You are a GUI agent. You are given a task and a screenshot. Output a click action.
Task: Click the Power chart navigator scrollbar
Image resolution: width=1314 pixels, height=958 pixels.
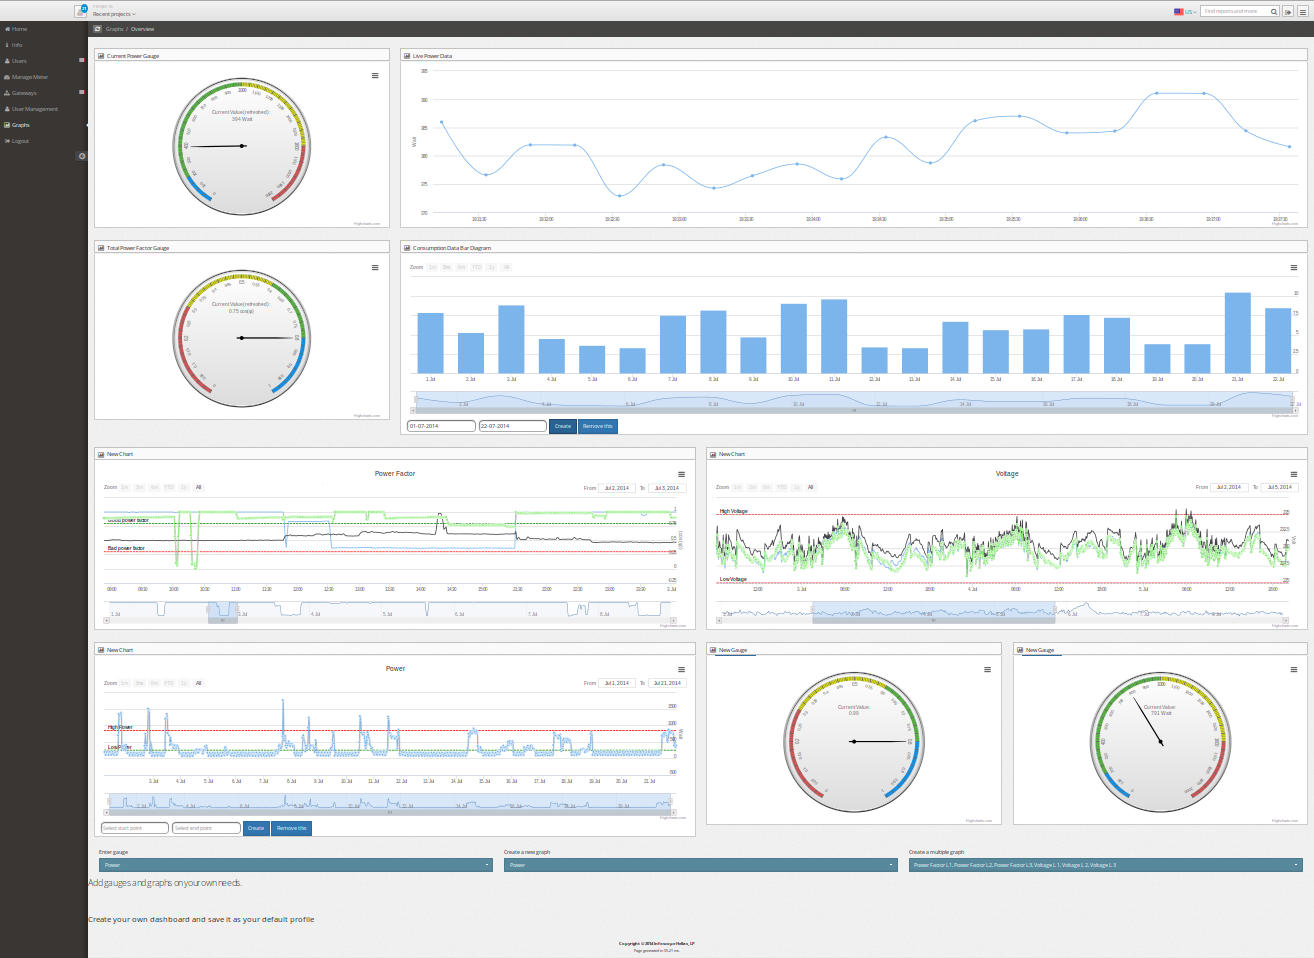[x=389, y=813]
